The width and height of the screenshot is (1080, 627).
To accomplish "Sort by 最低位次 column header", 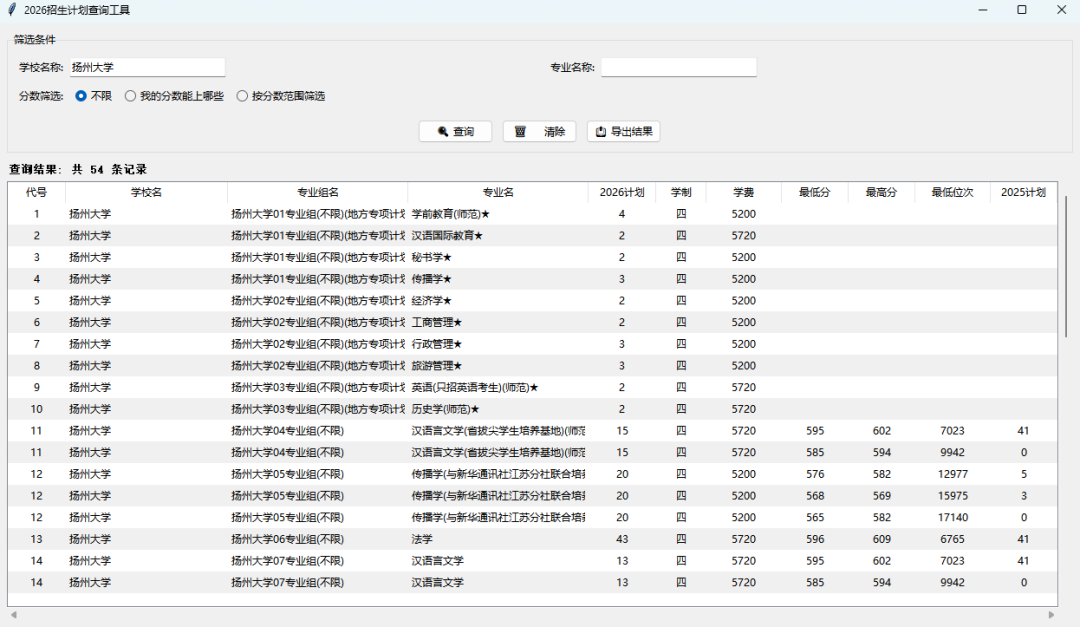I will click(953, 192).
